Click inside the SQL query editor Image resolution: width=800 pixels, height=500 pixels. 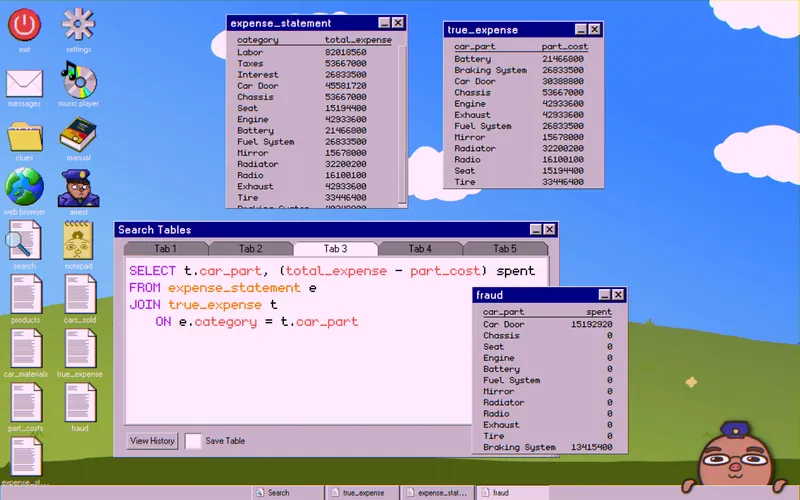point(298,342)
